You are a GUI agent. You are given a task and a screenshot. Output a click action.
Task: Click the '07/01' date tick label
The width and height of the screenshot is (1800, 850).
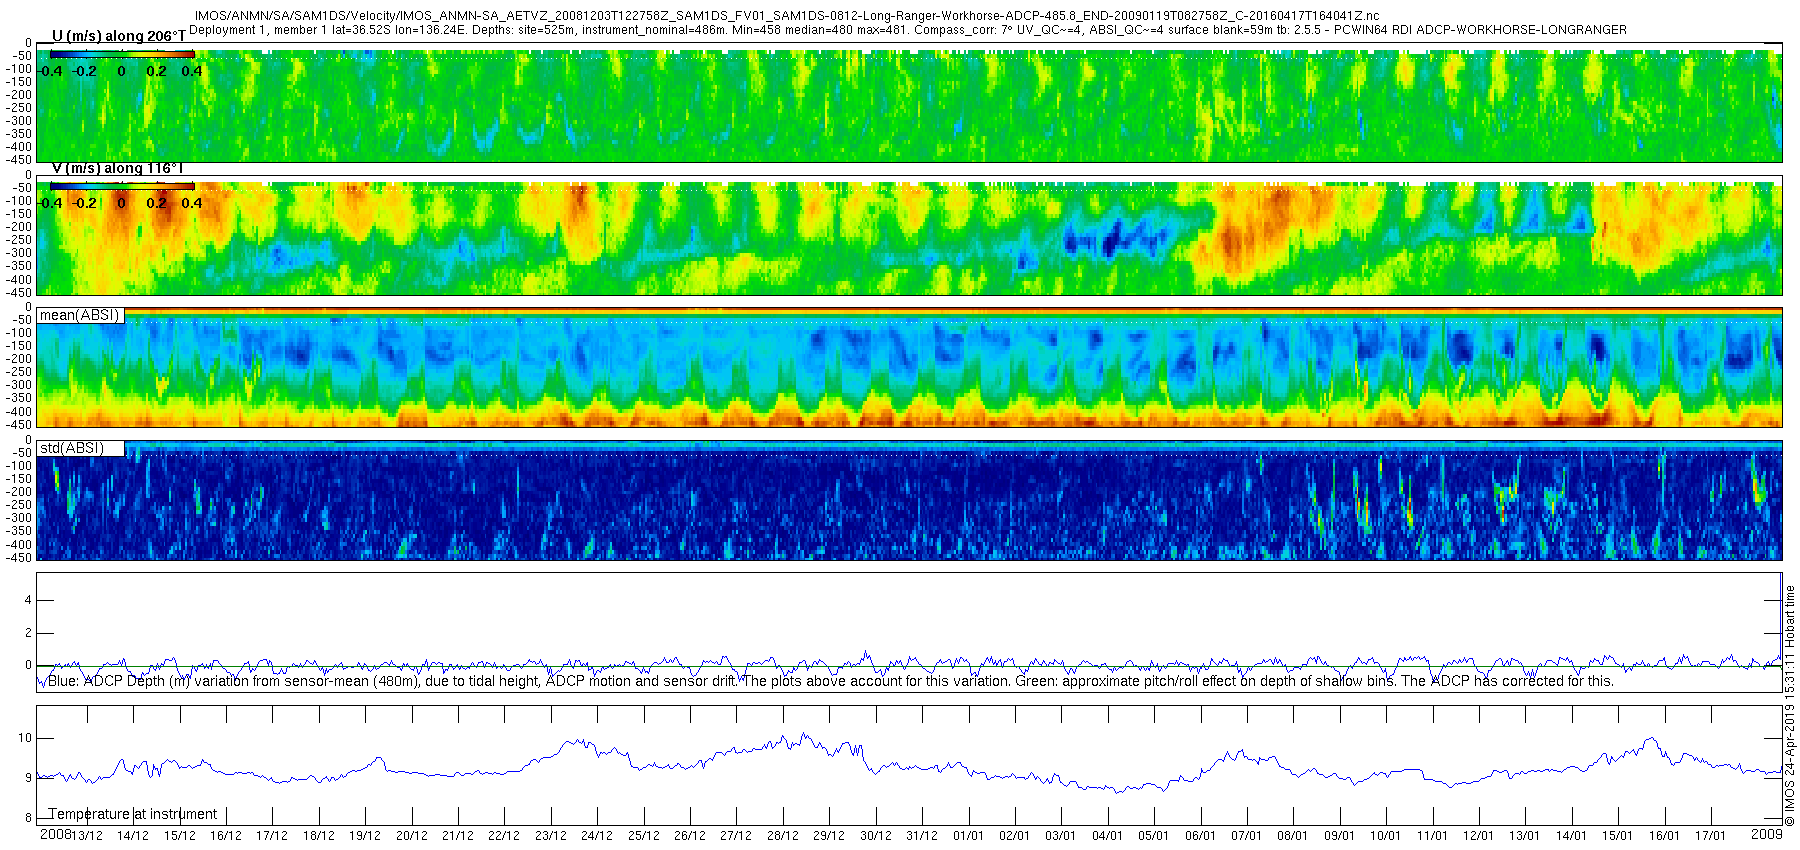click(x=1247, y=836)
